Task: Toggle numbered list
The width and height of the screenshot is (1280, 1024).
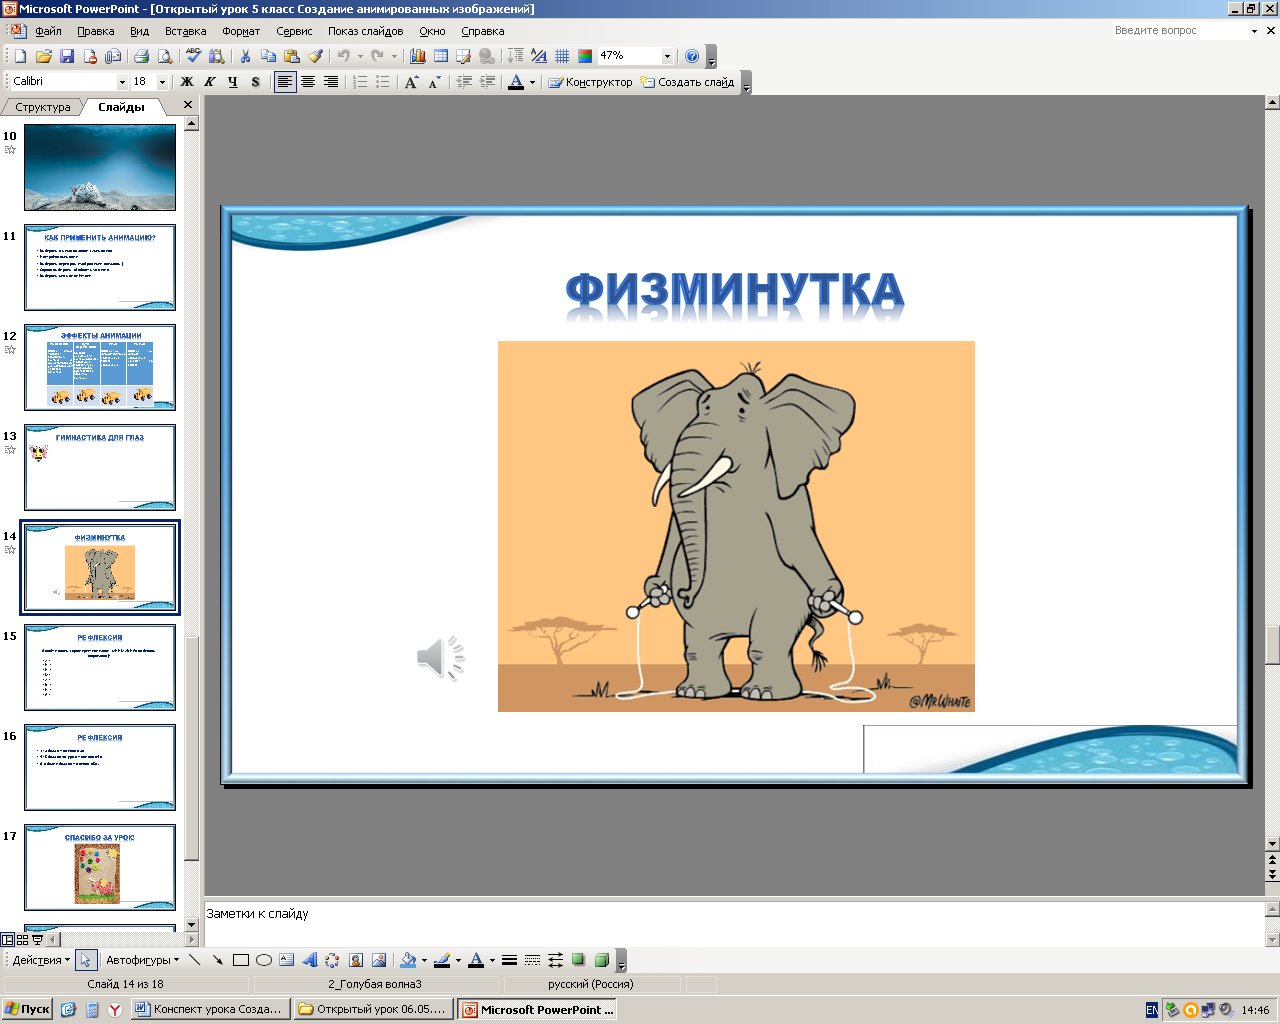Action: tap(360, 82)
